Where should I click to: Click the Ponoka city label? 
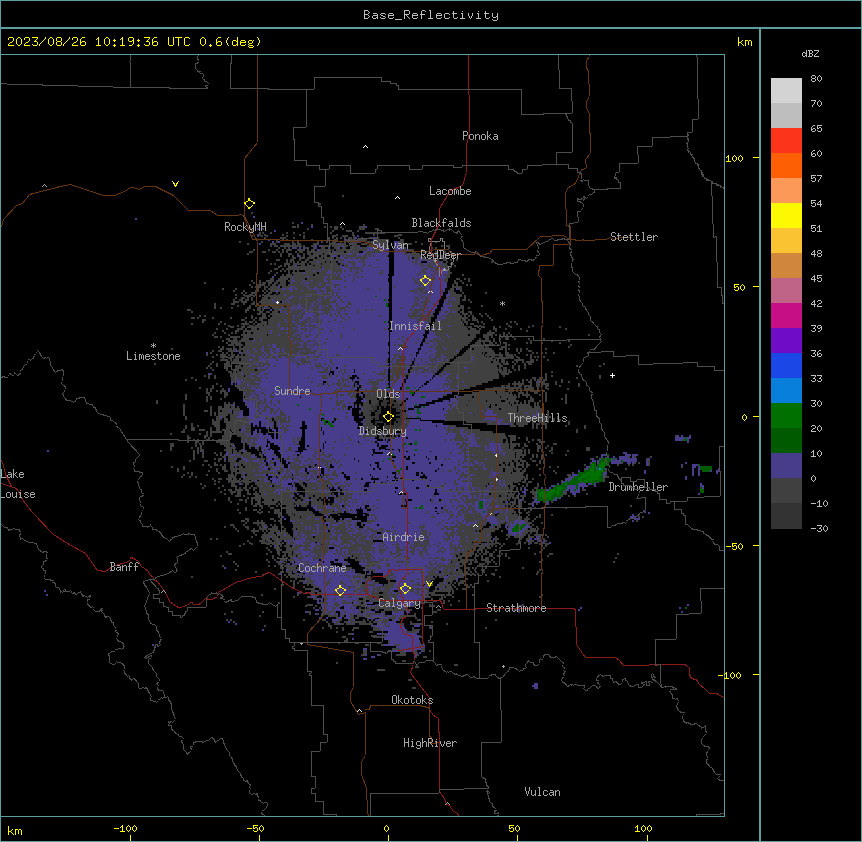coord(480,136)
